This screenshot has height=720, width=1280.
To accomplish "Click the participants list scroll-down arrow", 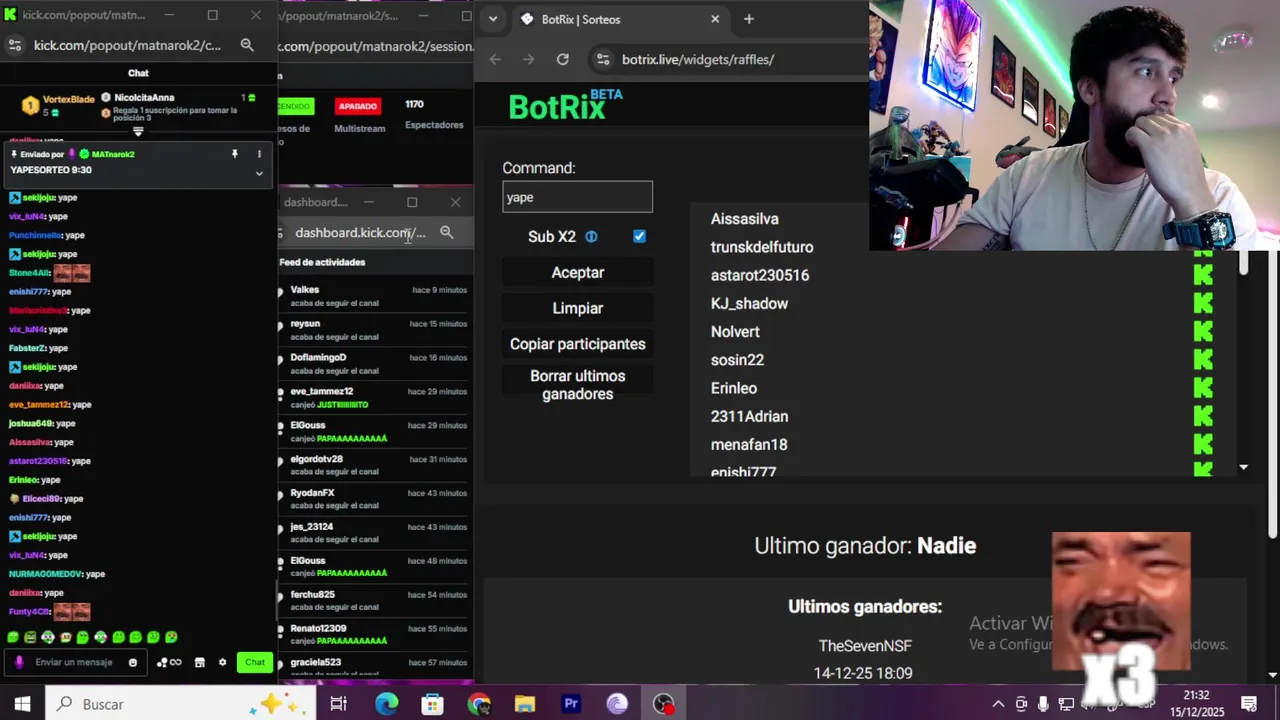I will tap(1243, 467).
